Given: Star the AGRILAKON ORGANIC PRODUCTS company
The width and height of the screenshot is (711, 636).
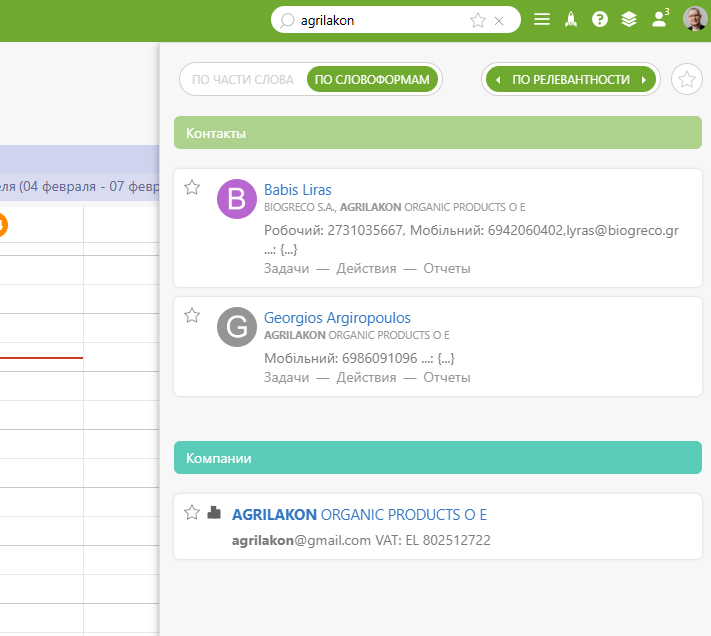Looking at the screenshot, I should pos(192,512).
